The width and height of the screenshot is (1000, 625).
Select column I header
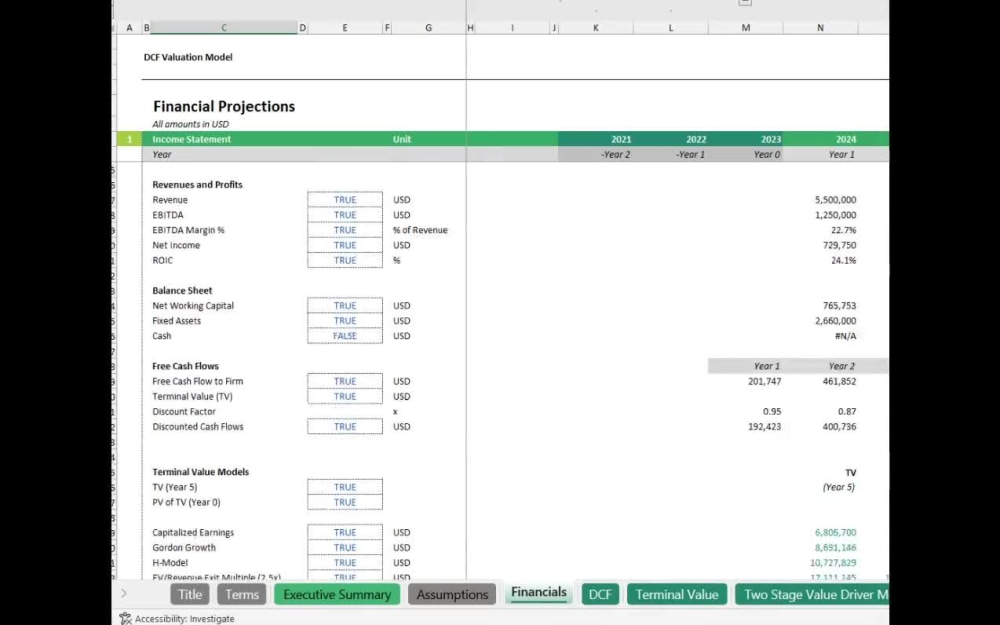(x=512, y=27)
